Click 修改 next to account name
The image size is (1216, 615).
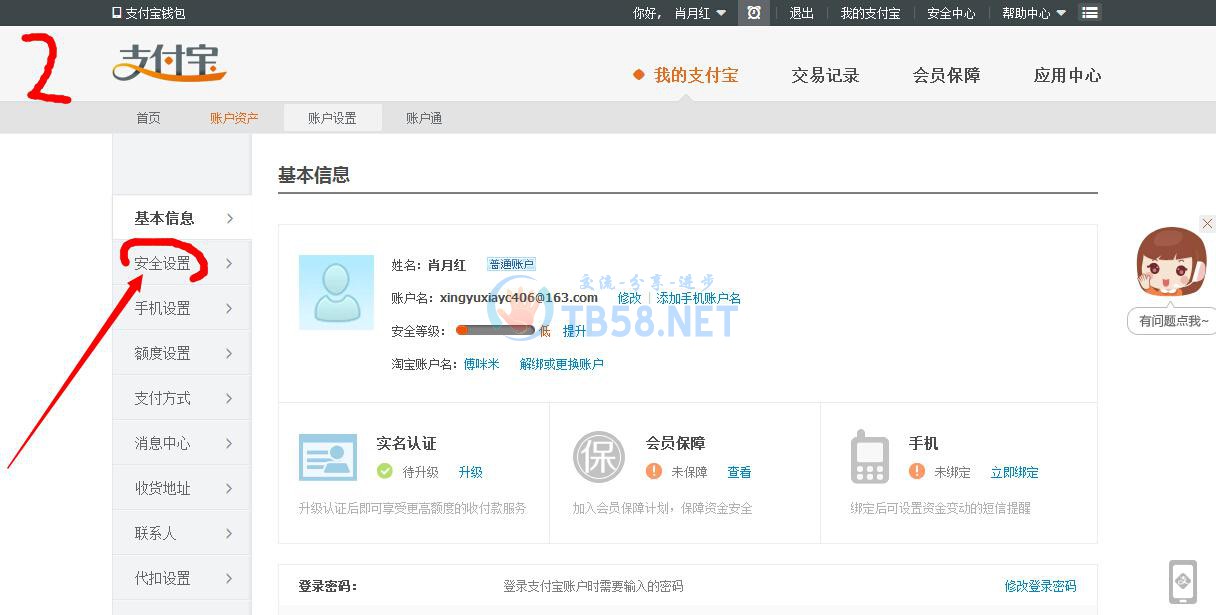coord(629,298)
